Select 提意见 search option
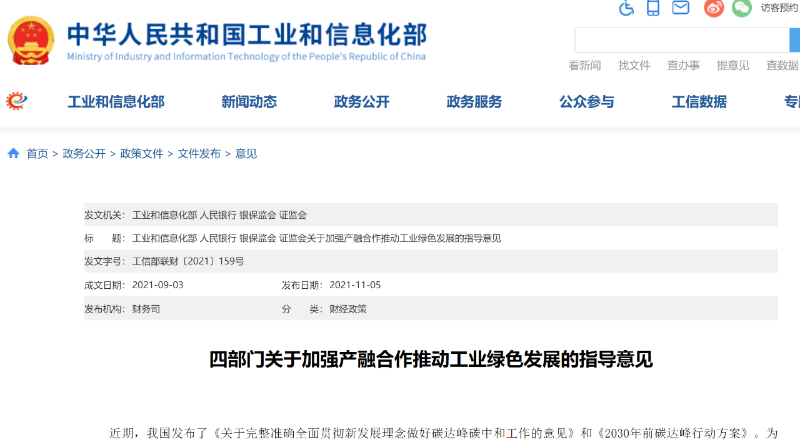800x442 pixels. tap(733, 65)
